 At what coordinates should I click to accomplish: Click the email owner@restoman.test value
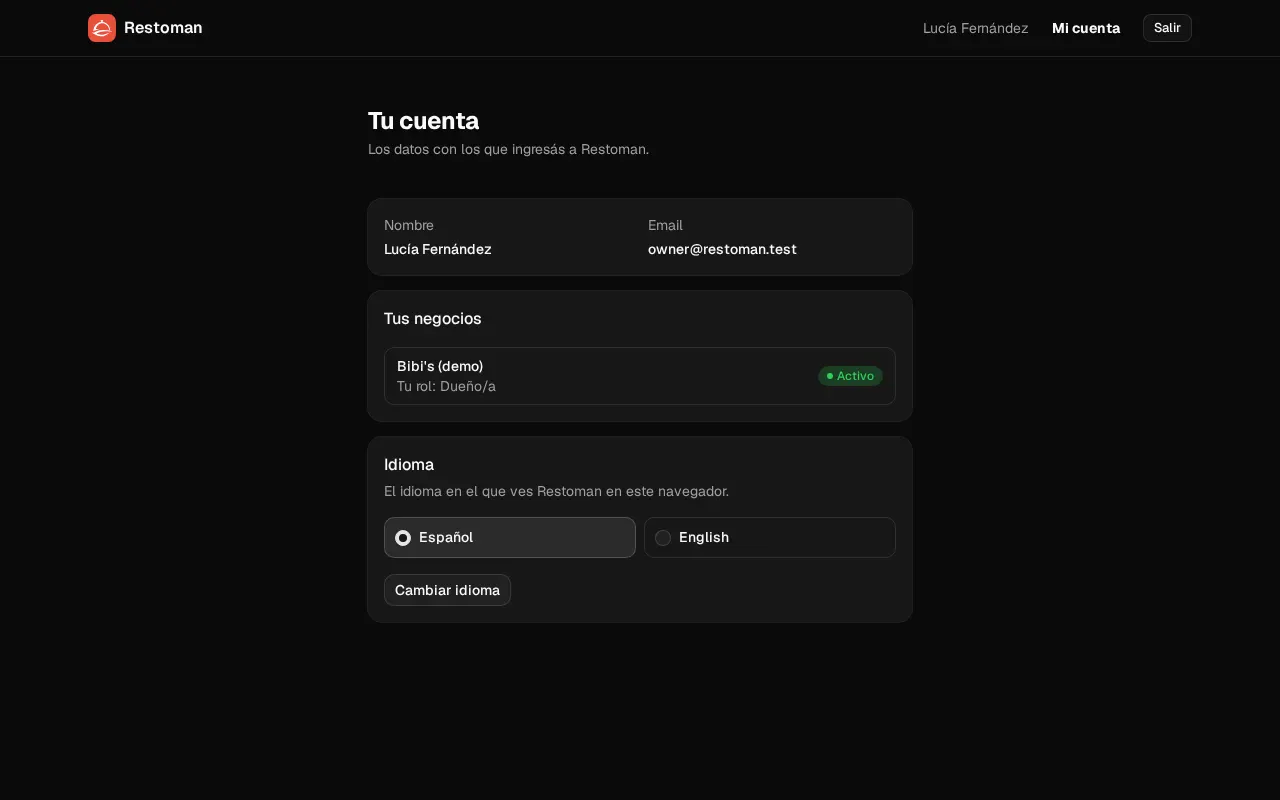tap(722, 249)
